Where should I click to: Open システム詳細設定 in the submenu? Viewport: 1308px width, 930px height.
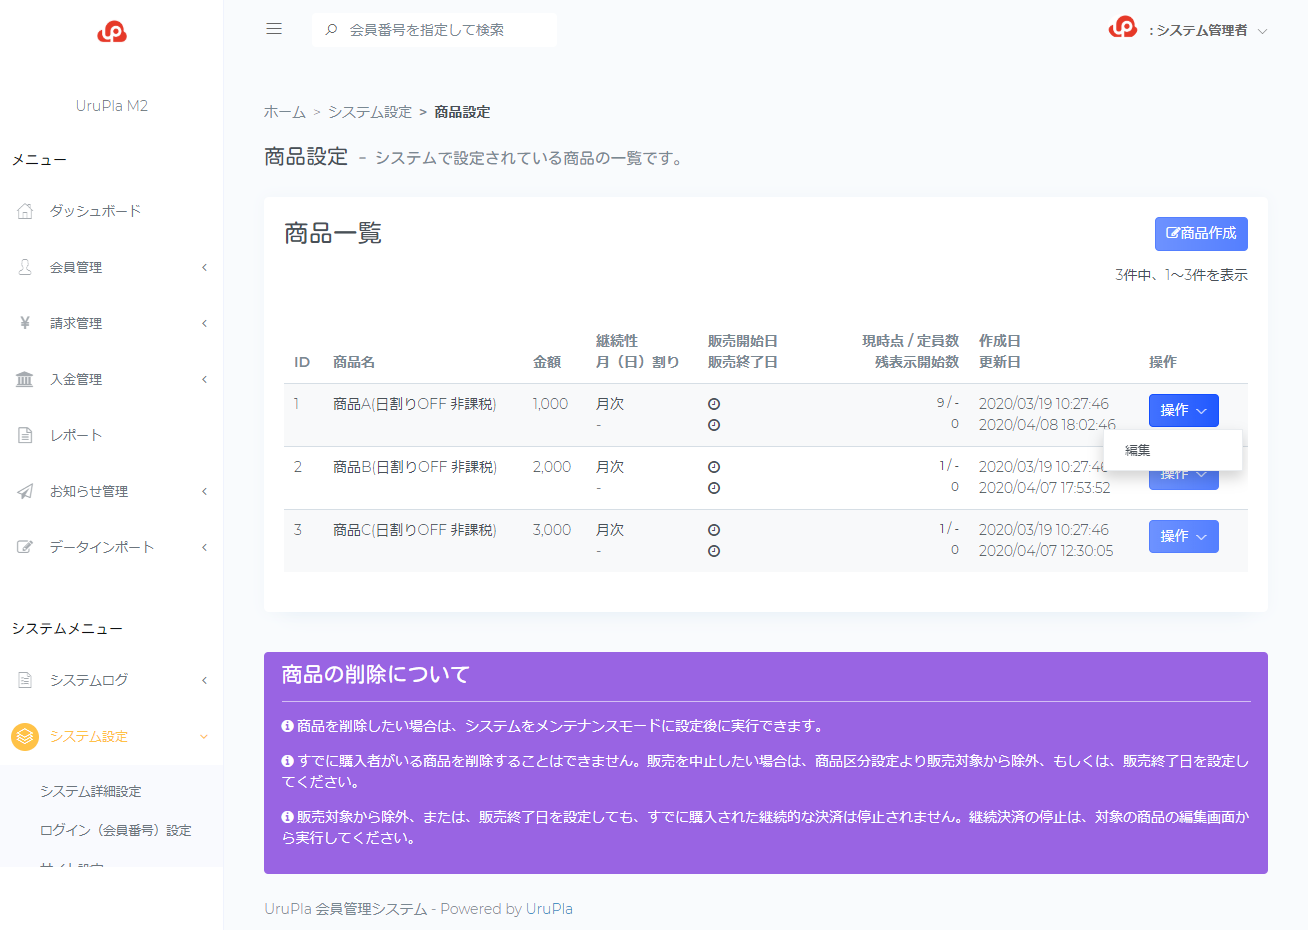coord(91,791)
